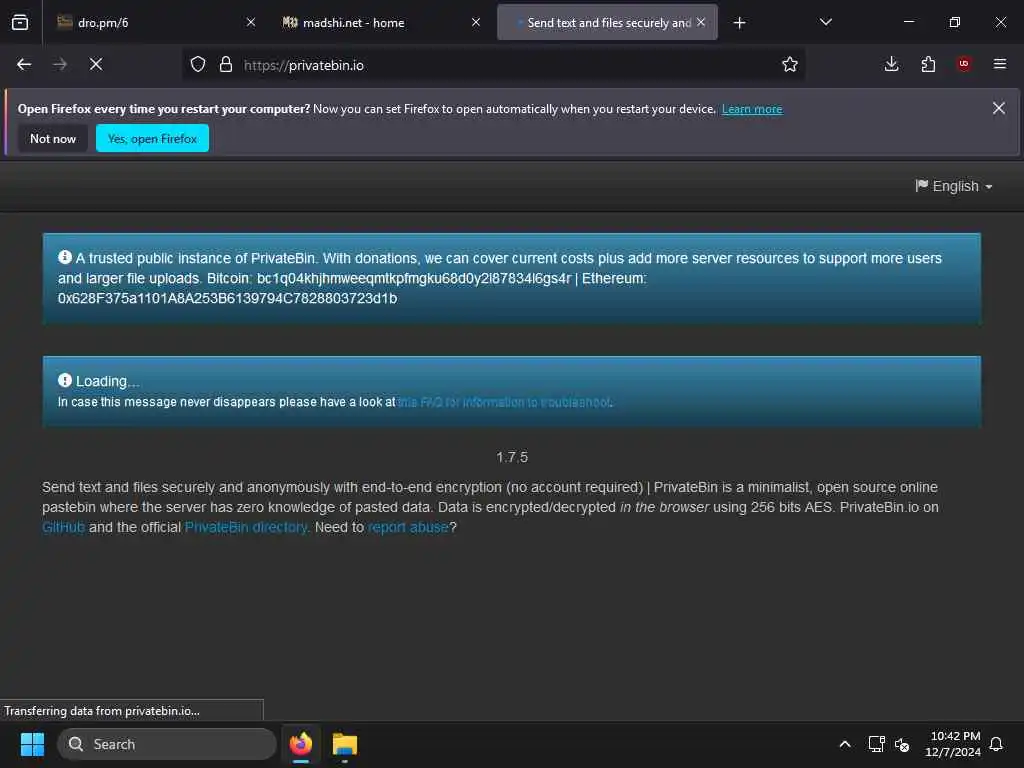The image size is (1024, 768).
Task: Open the tracking protection shield icon
Action: click(x=198, y=64)
